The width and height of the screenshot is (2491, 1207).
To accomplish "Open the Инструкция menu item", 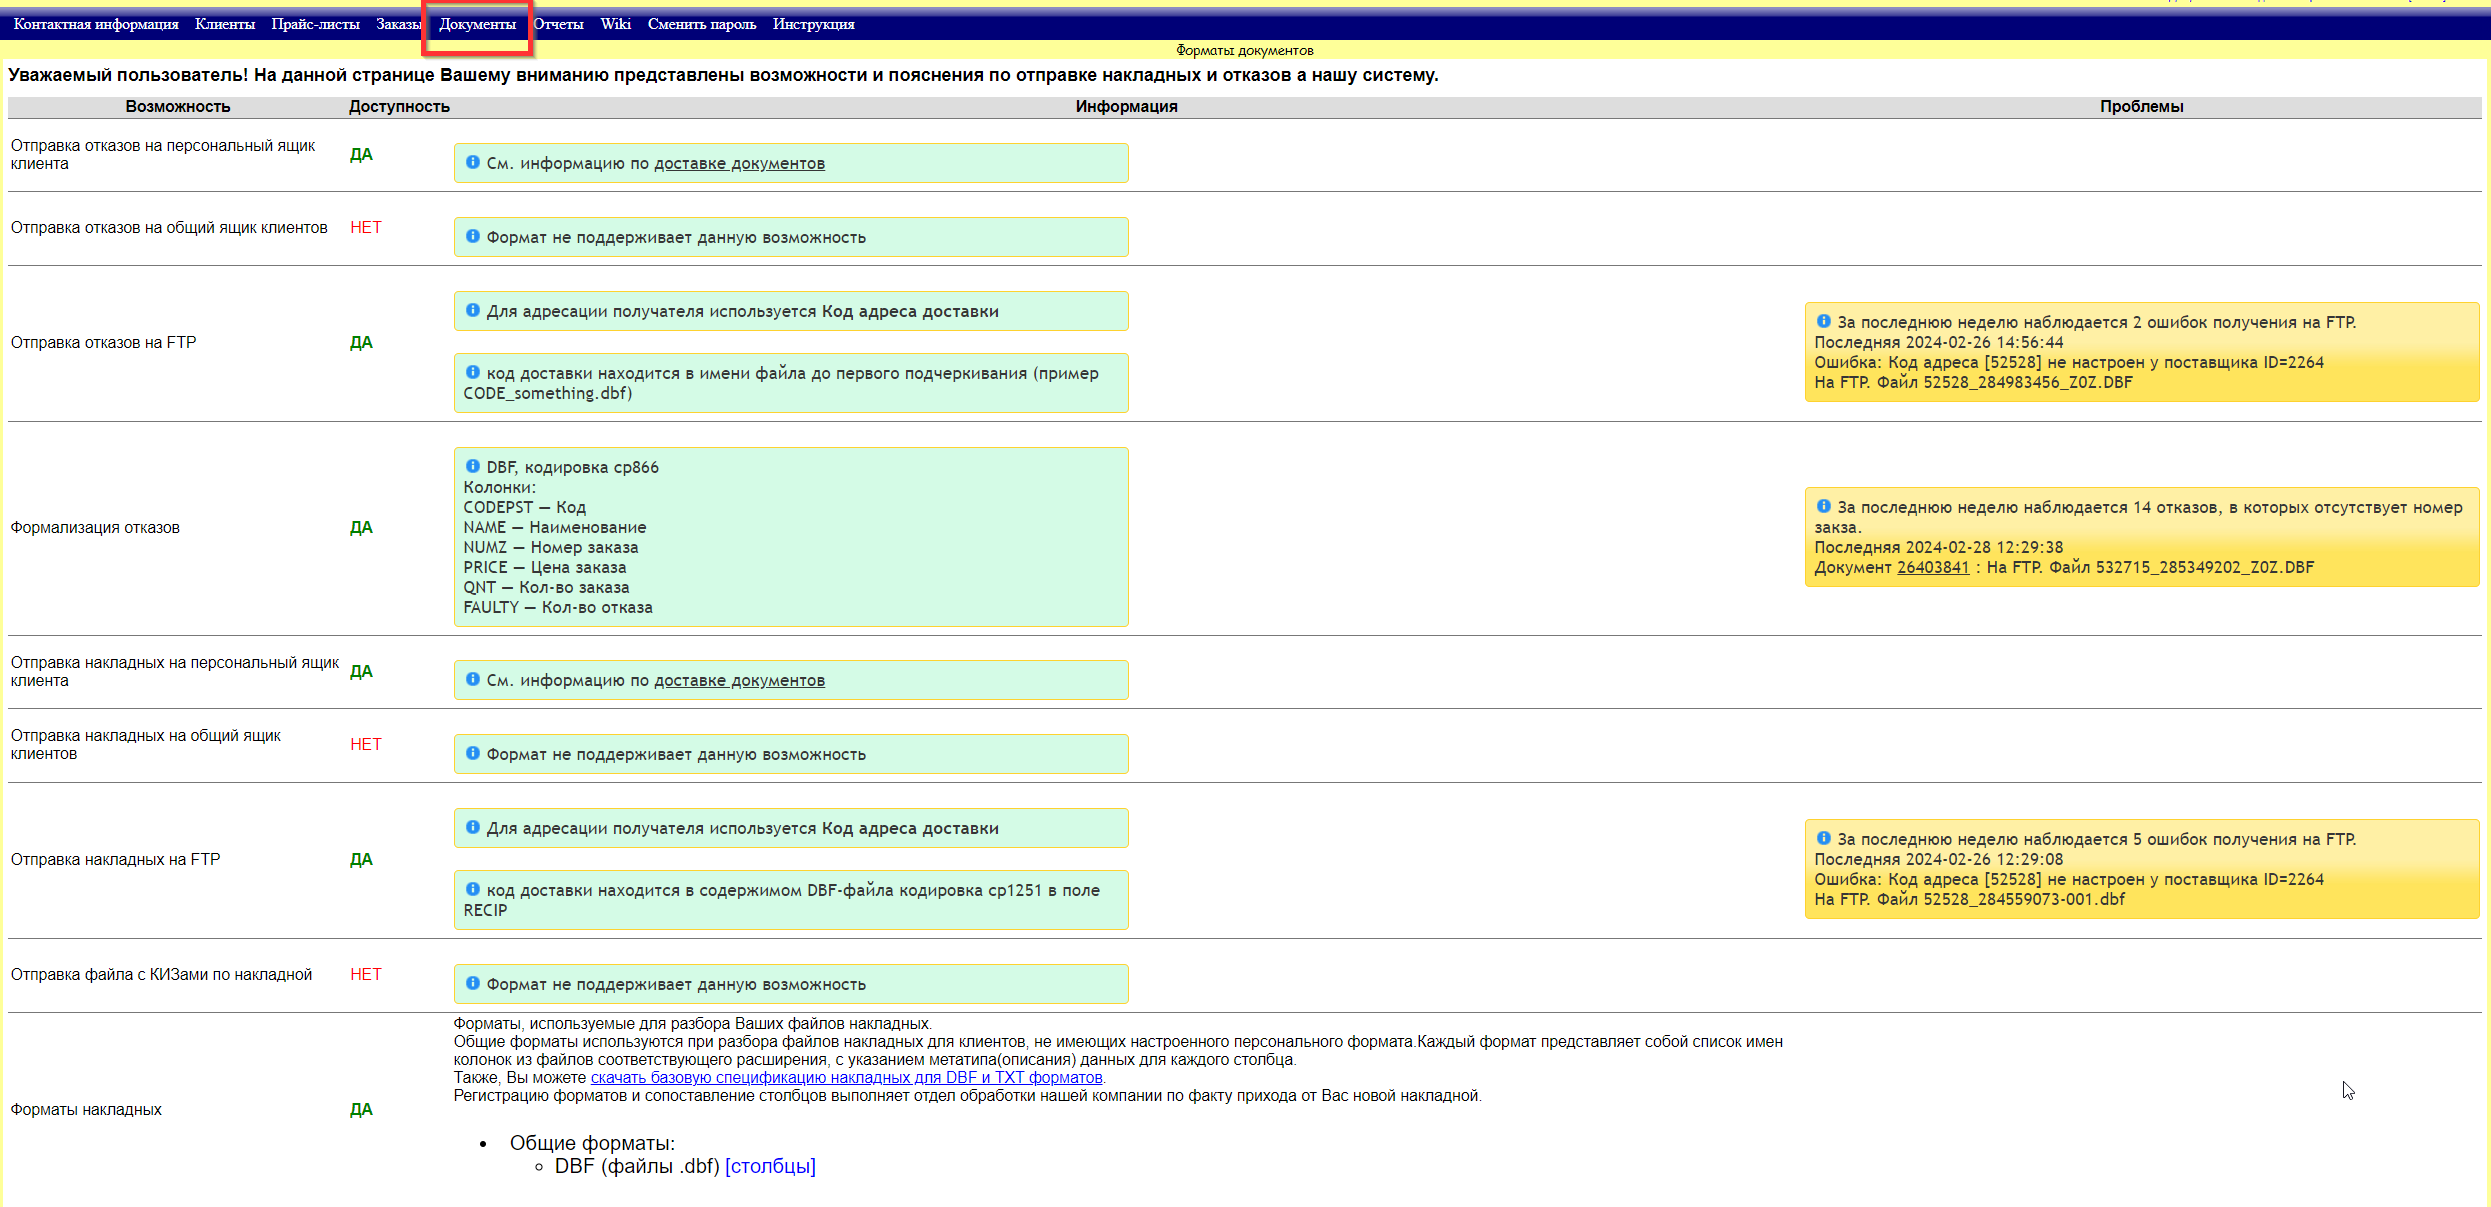I will point(814,24).
